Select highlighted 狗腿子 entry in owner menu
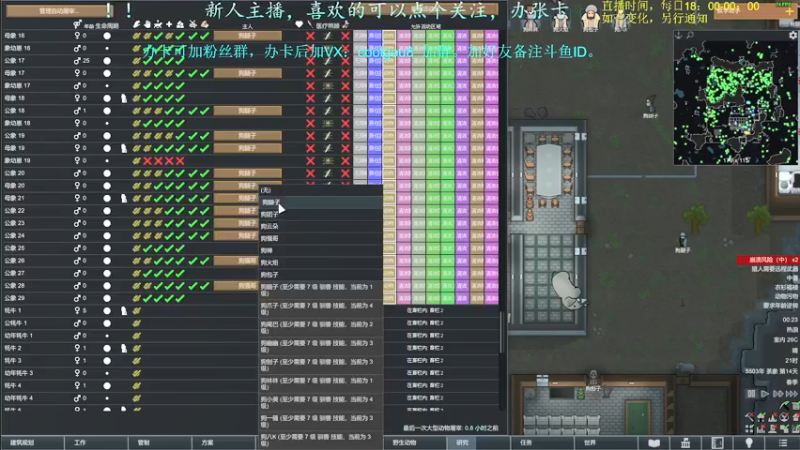This screenshot has height=450, width=800. pyautogui.click(x=321, y=203)
